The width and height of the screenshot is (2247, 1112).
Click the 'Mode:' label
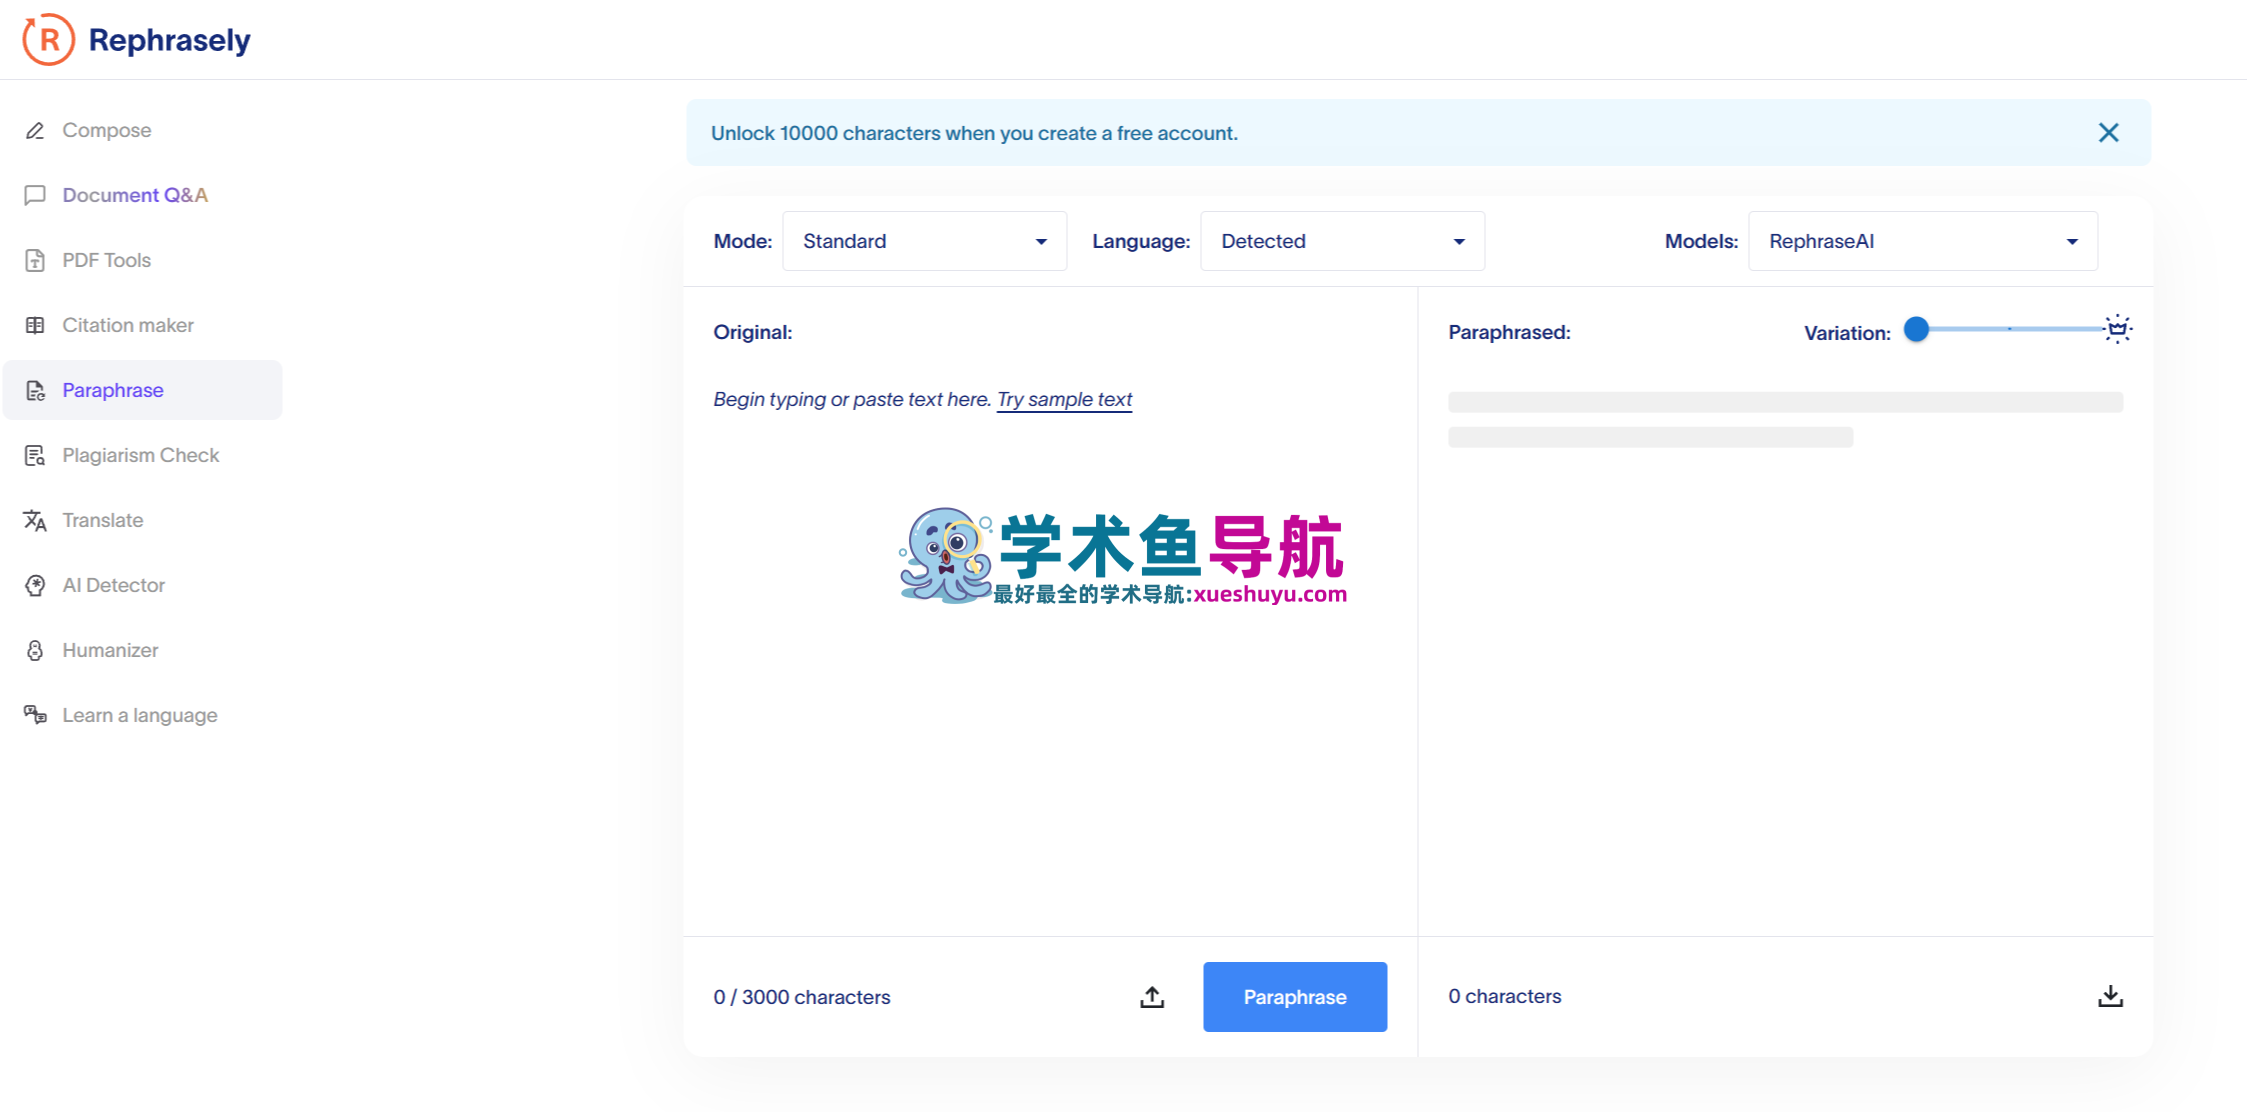(x=743, y=241)
